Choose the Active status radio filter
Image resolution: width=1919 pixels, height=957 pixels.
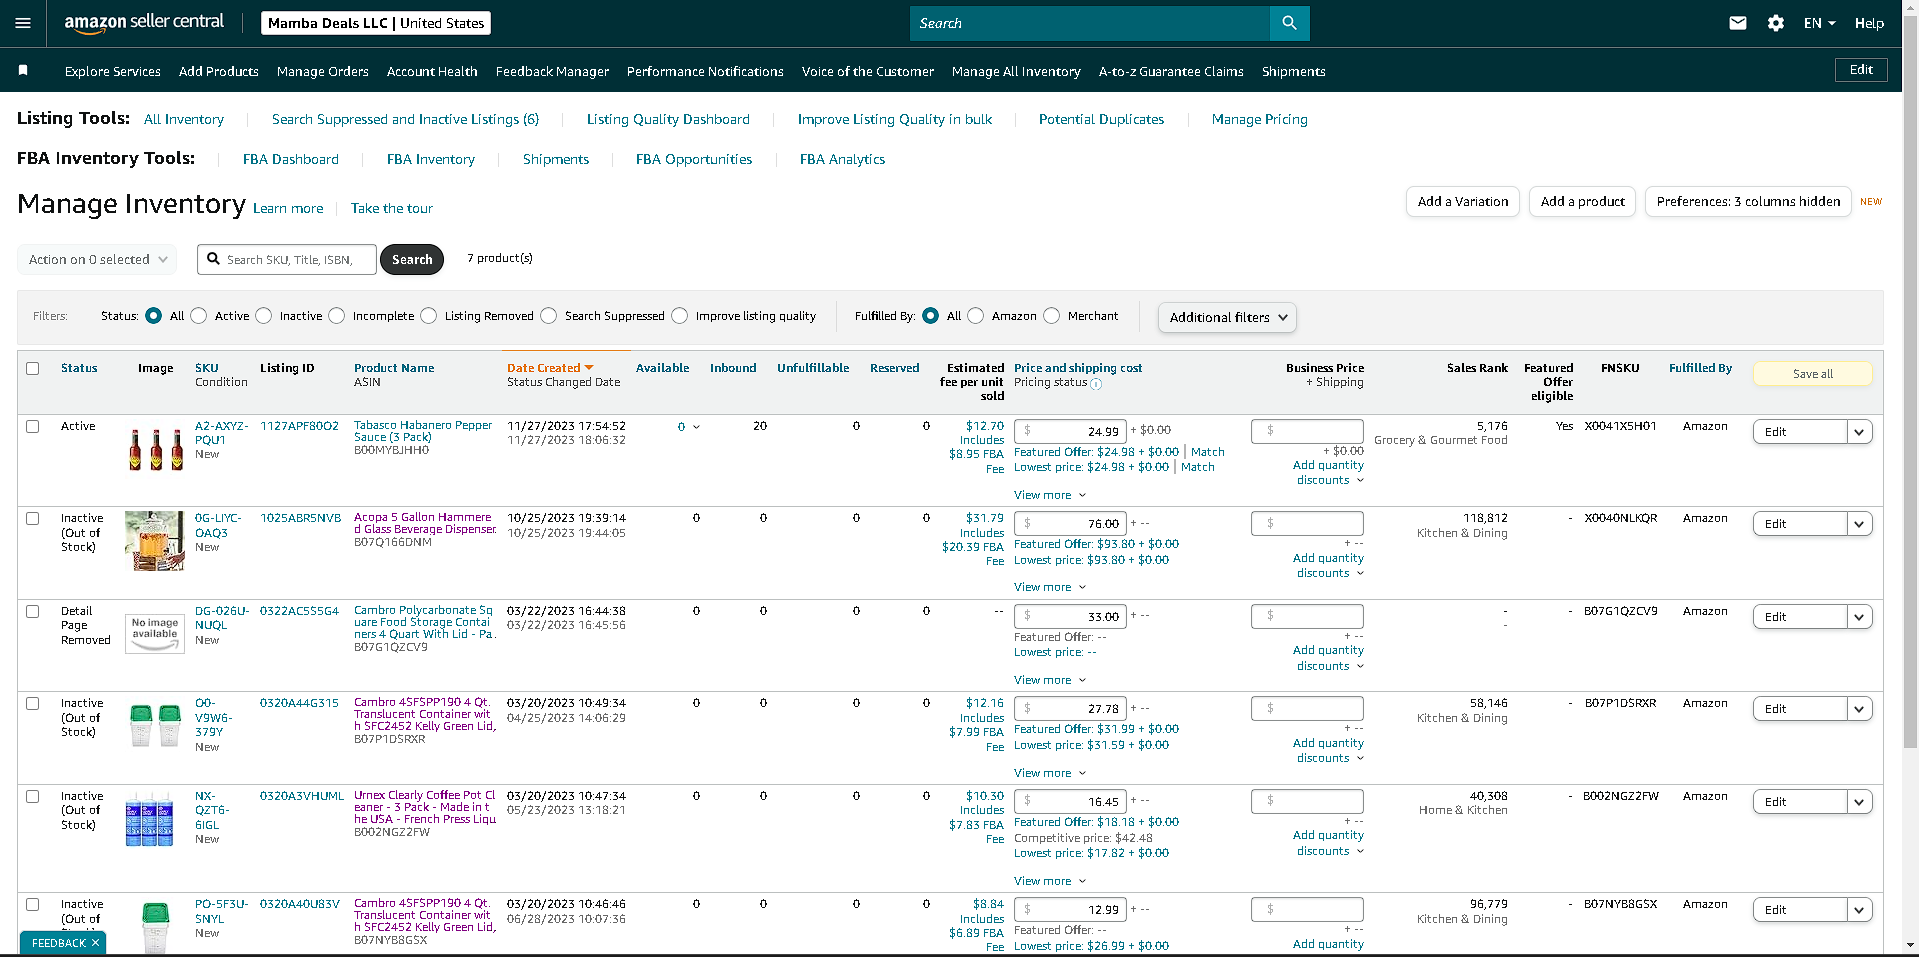click(x=199, y=316)
